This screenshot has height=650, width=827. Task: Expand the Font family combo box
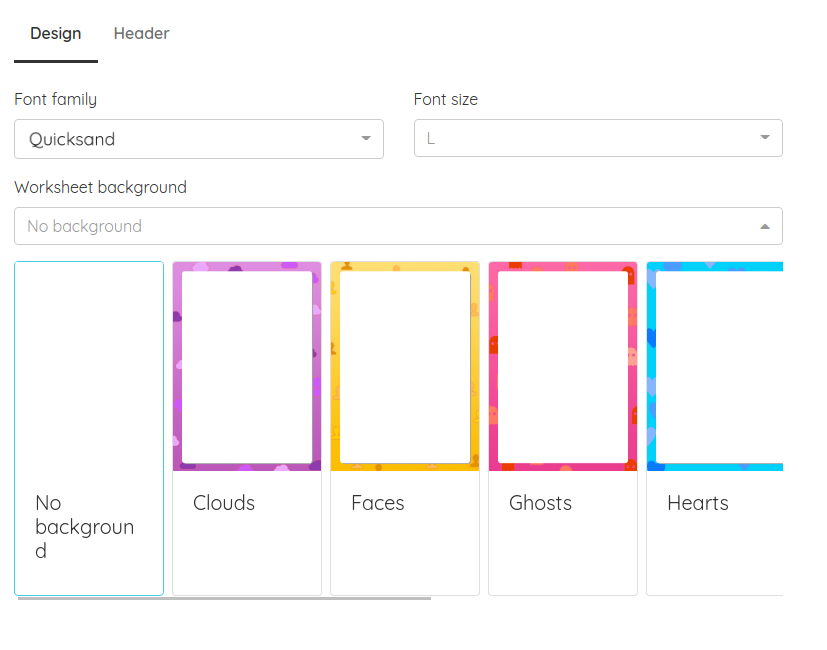200,139
